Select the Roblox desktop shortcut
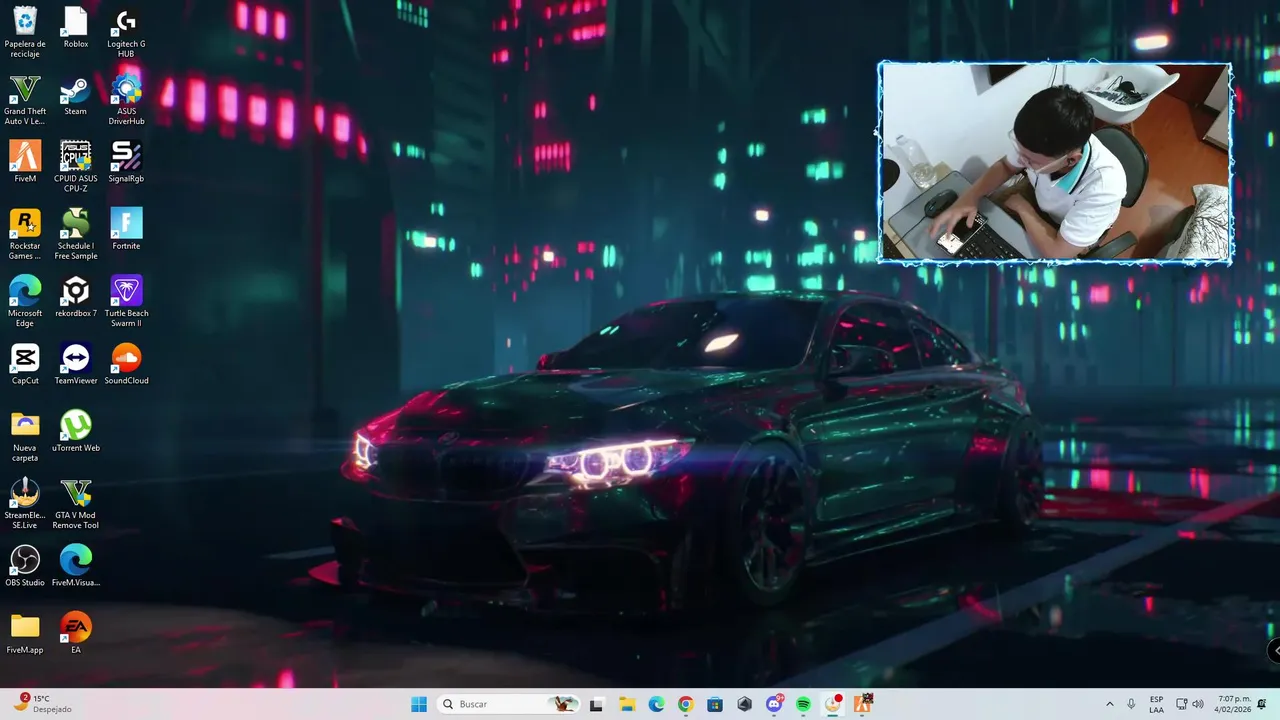 (76, 27)
